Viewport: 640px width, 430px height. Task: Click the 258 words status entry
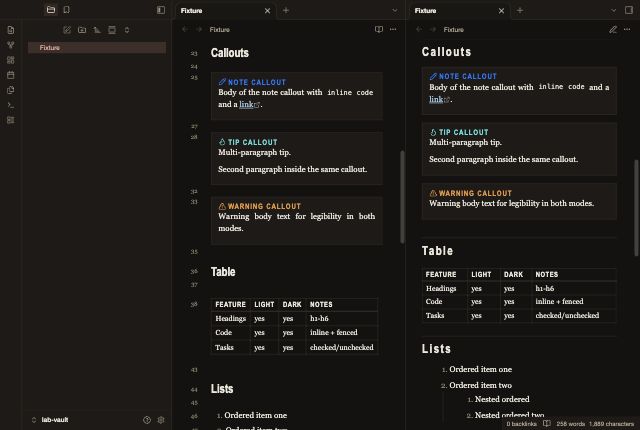click(x=571, y=424)
